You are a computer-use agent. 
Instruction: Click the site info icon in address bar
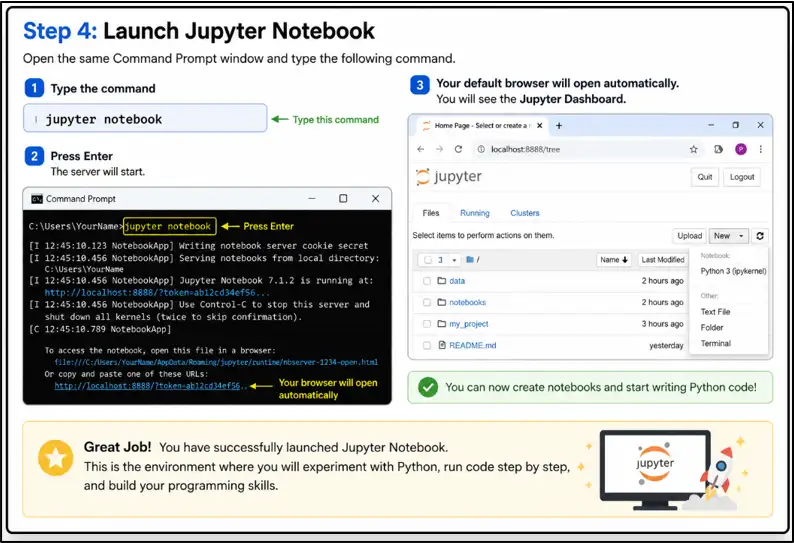pos(481,149)
